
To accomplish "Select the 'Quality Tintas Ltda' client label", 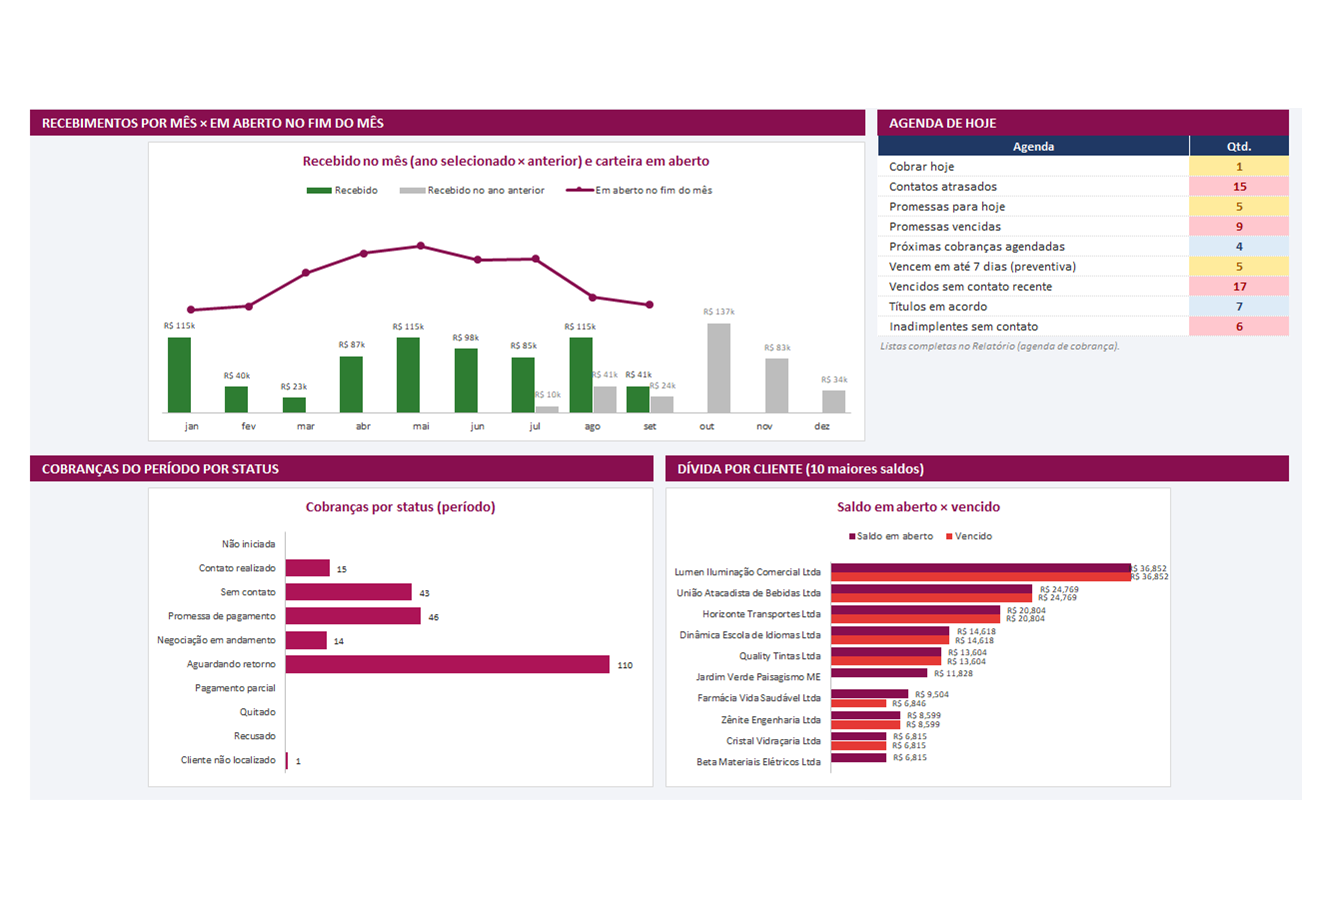I will click(780, 656).
